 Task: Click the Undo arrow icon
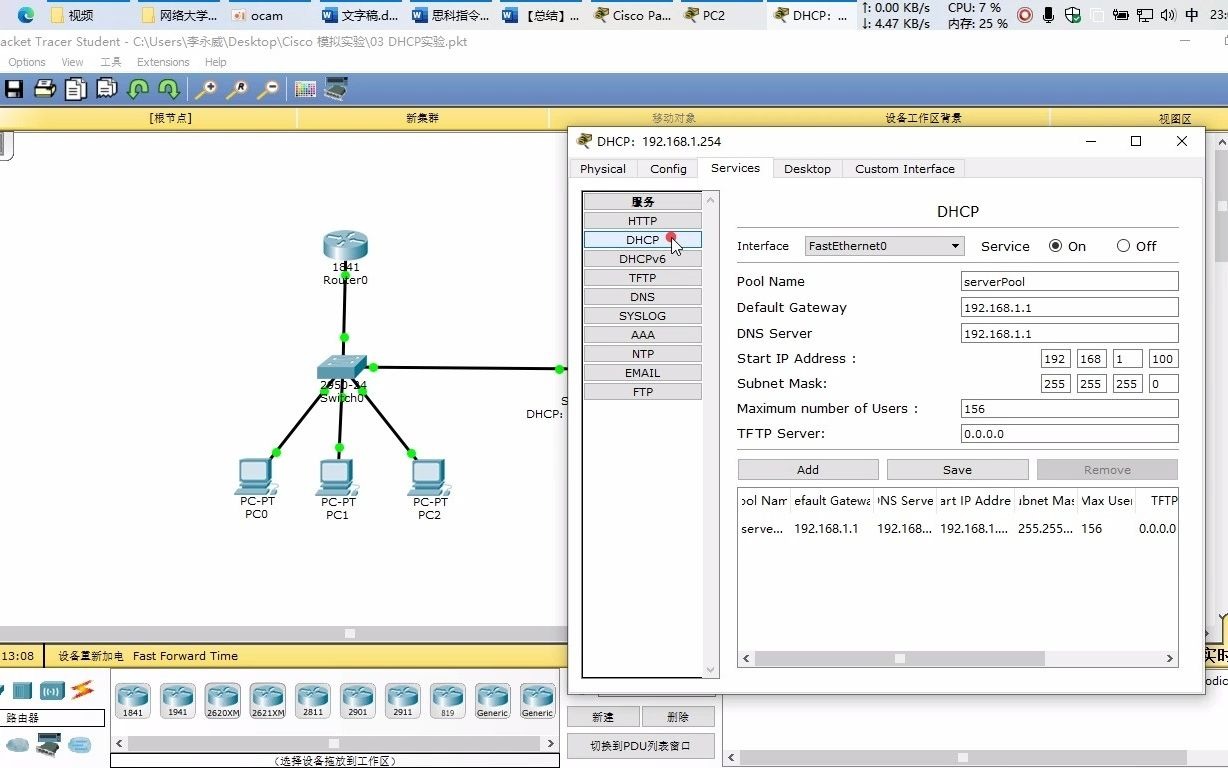138,88
